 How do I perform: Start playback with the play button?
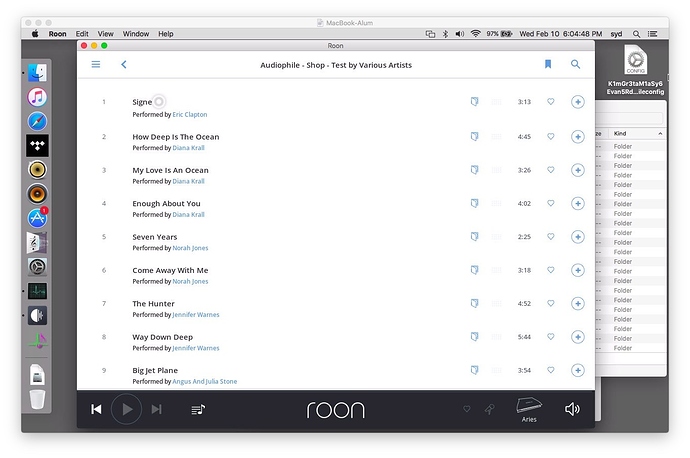[126, 409]
